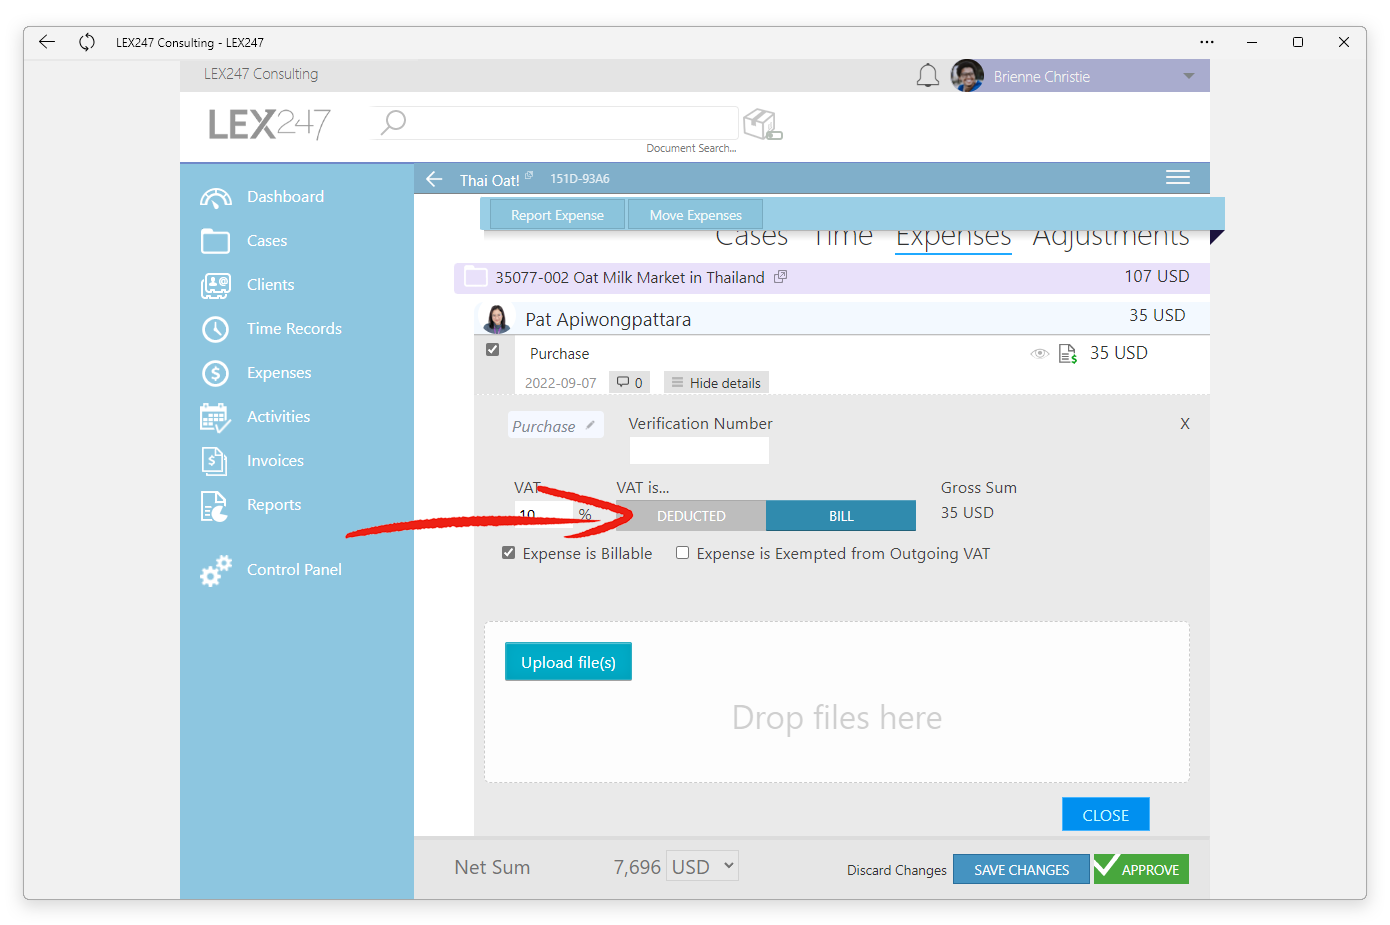Open the Reports chart icon
Image resolution: width=1390 pixels, height=925 pixels.
point(214,506)
